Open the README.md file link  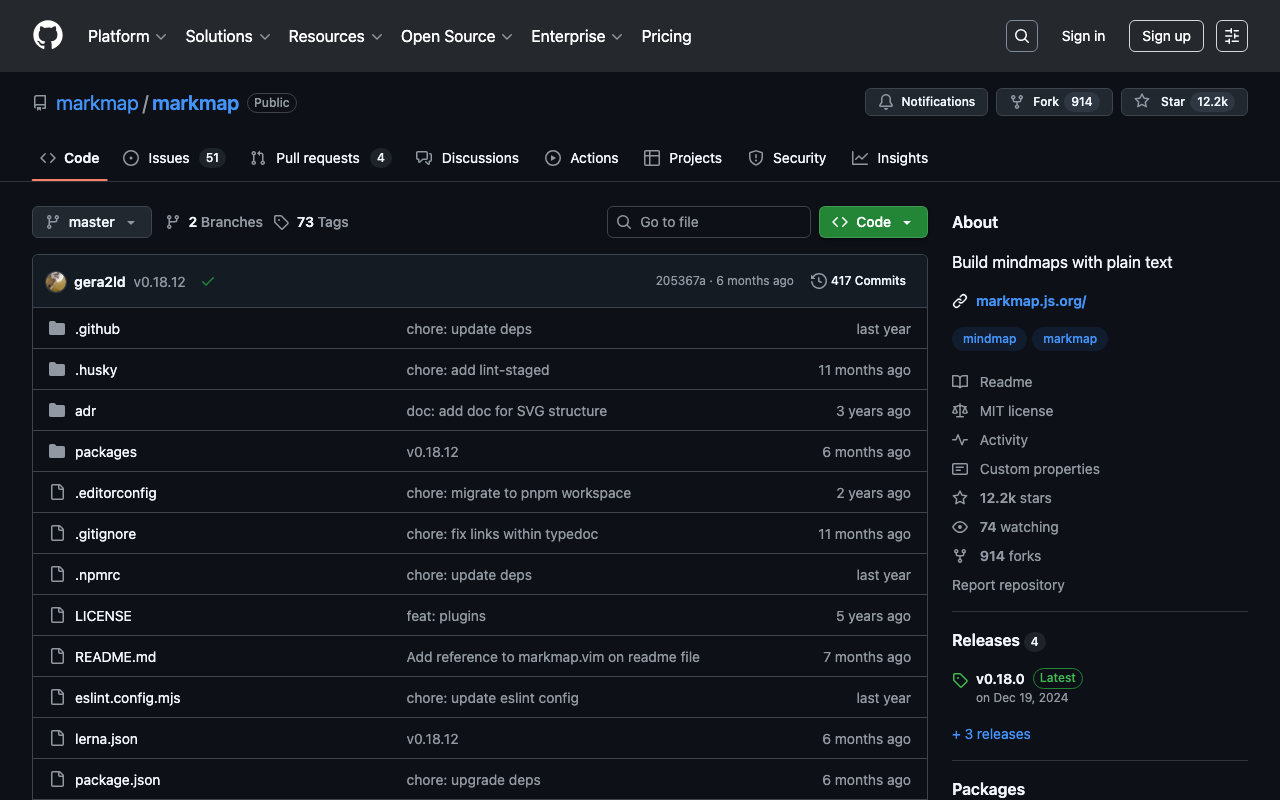(x=115, y=657)
